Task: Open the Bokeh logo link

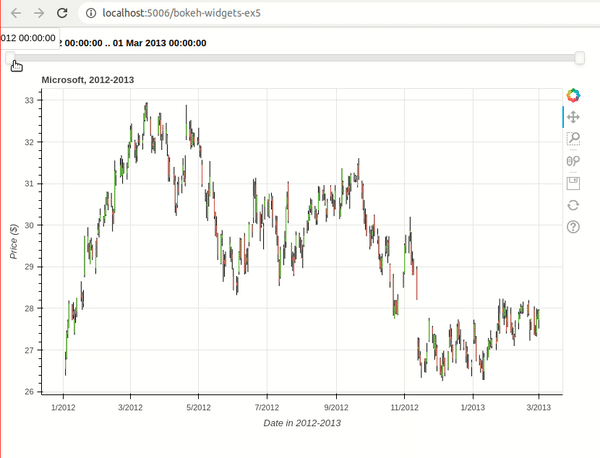Action: pos(573,95)
